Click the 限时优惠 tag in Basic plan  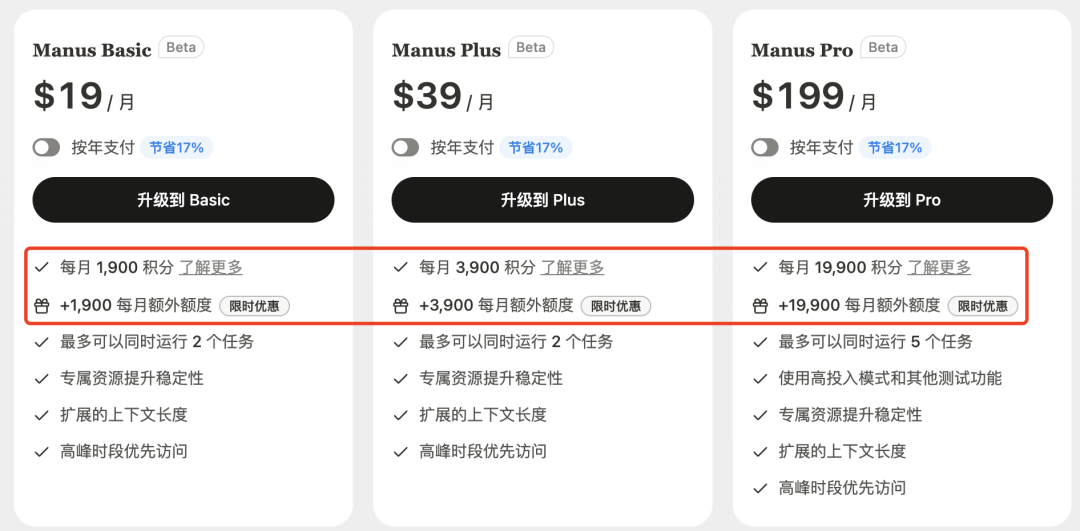255,306
